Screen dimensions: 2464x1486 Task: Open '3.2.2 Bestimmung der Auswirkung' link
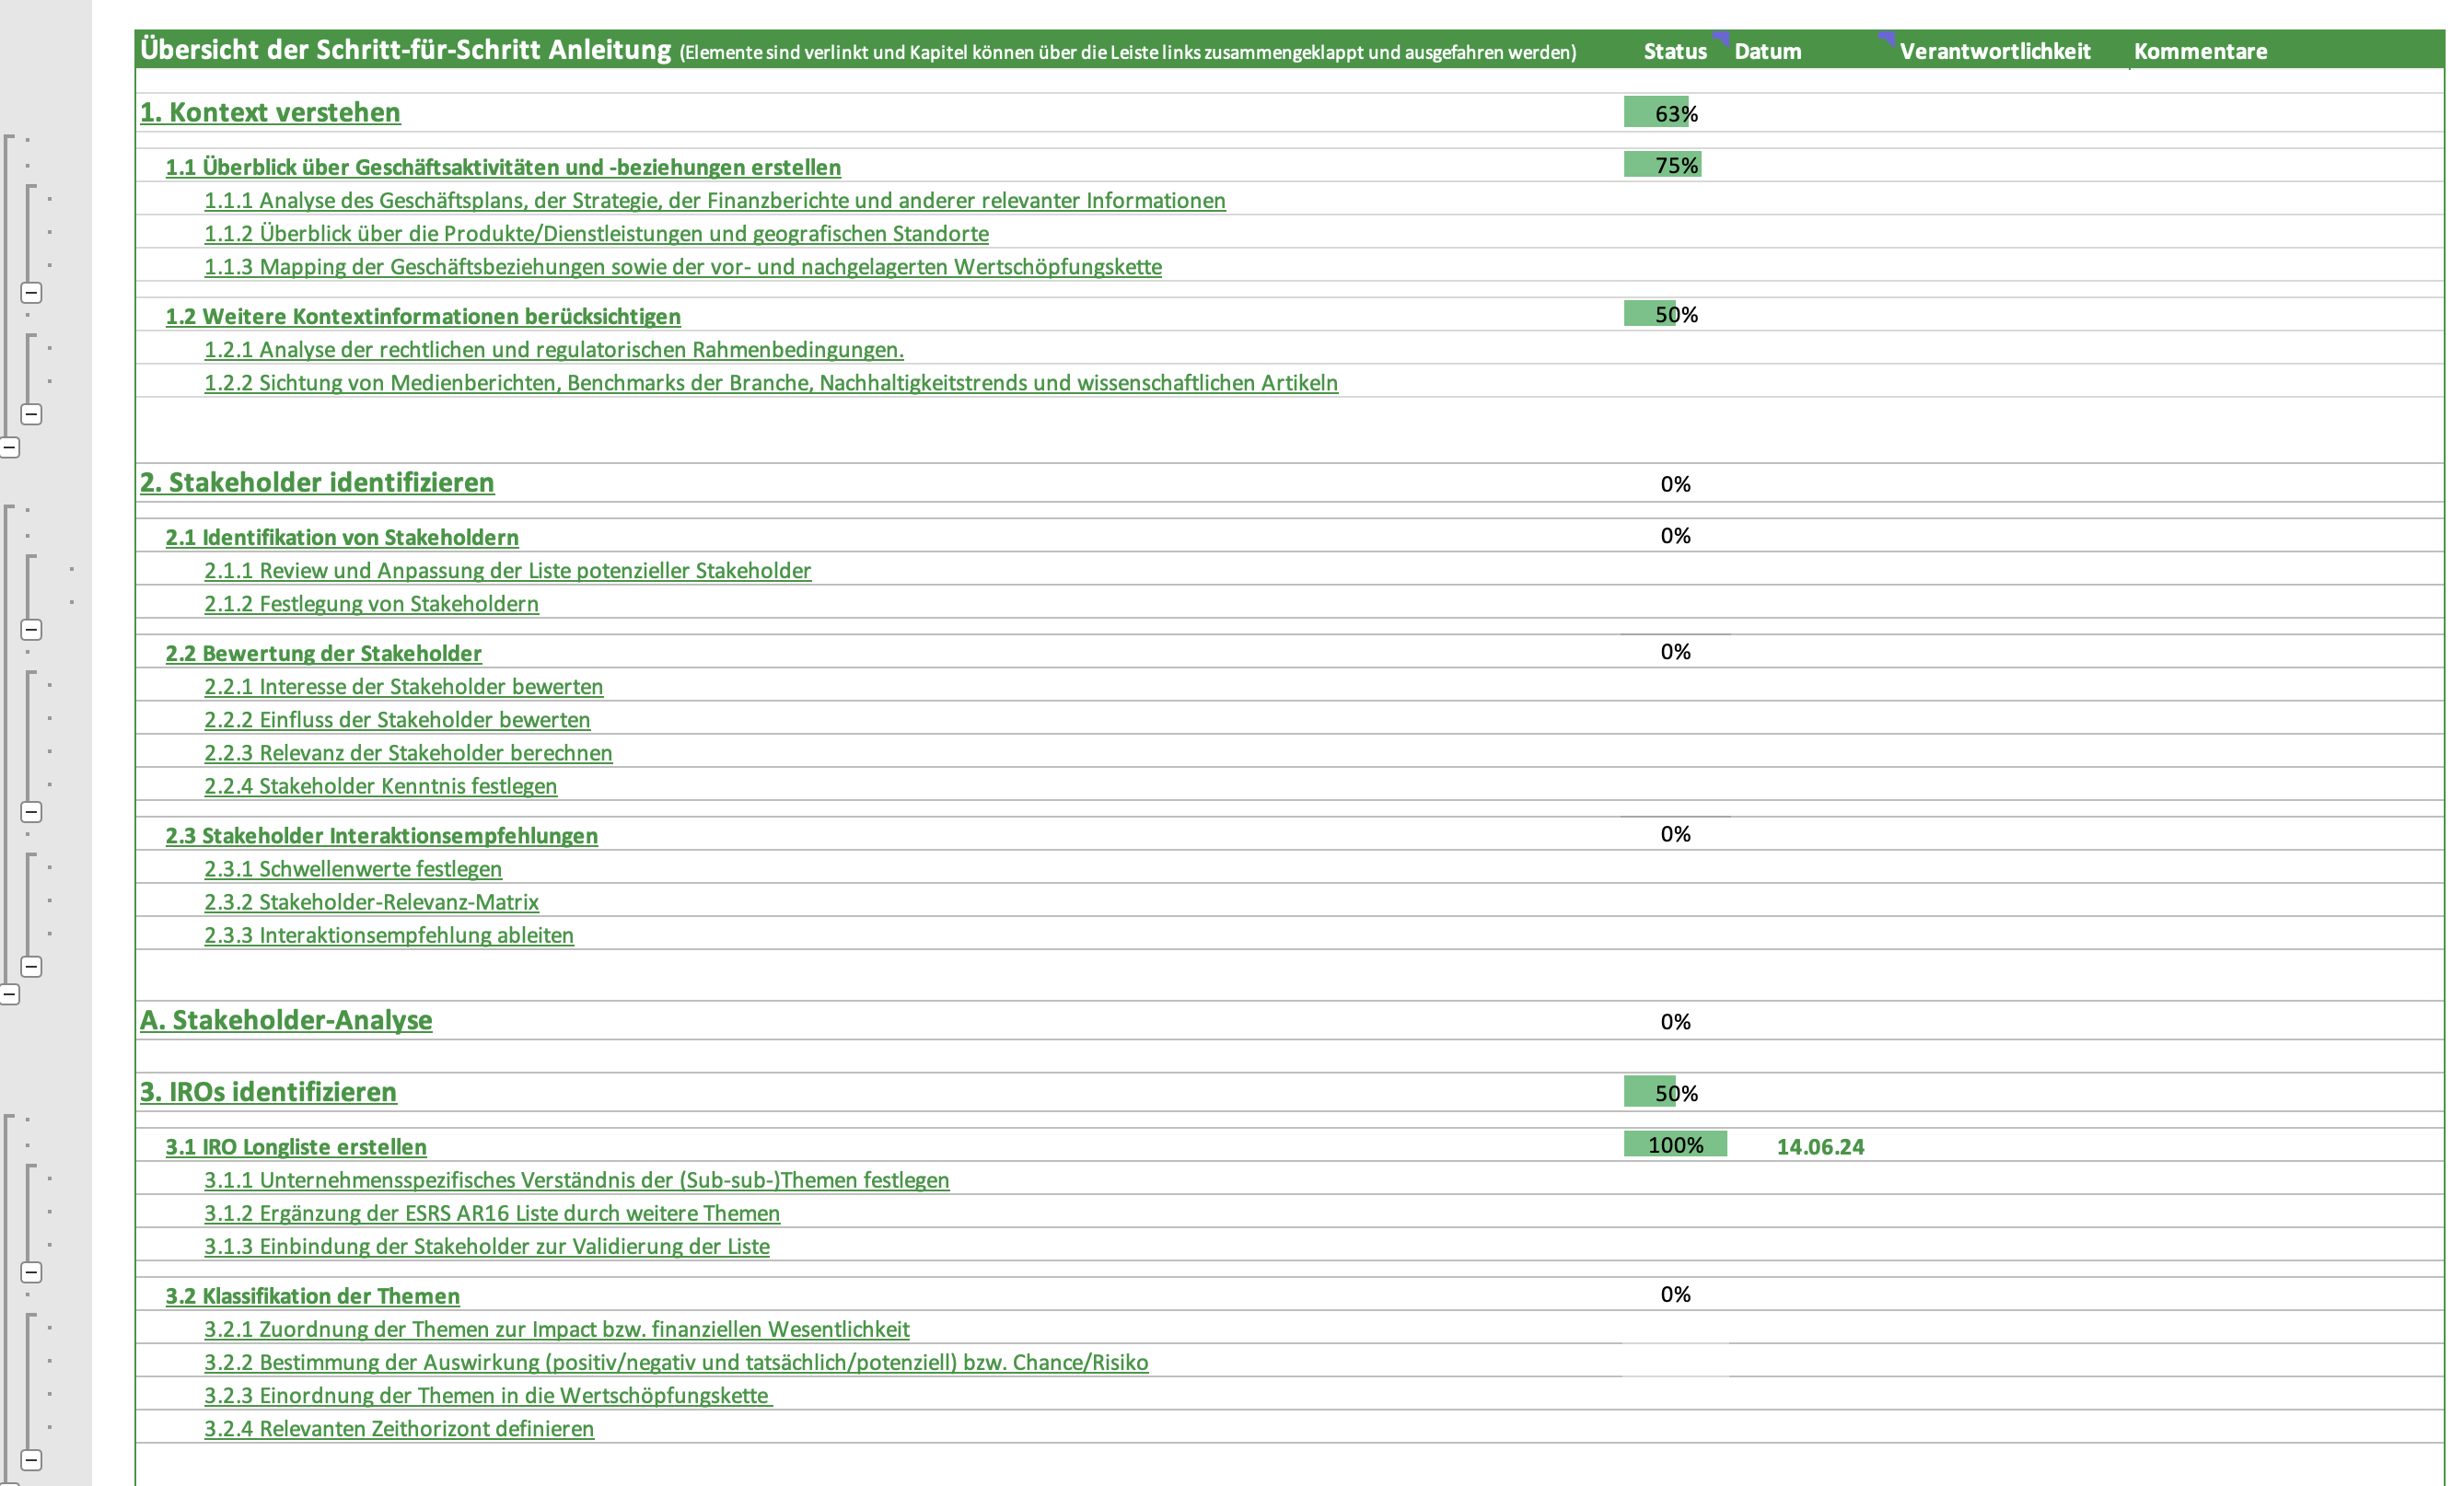pos(676,1361)
